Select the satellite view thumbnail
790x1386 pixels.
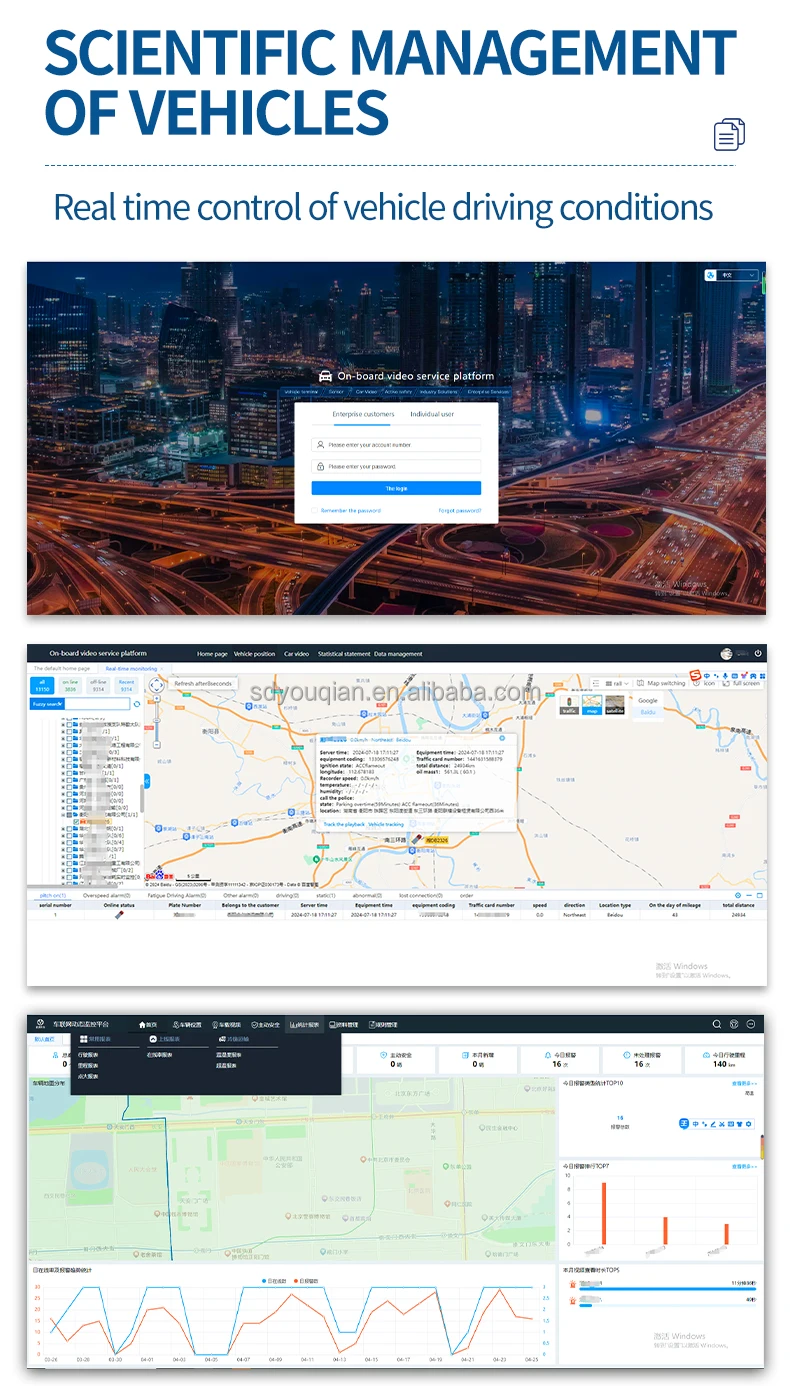click(x=616, y=705)
